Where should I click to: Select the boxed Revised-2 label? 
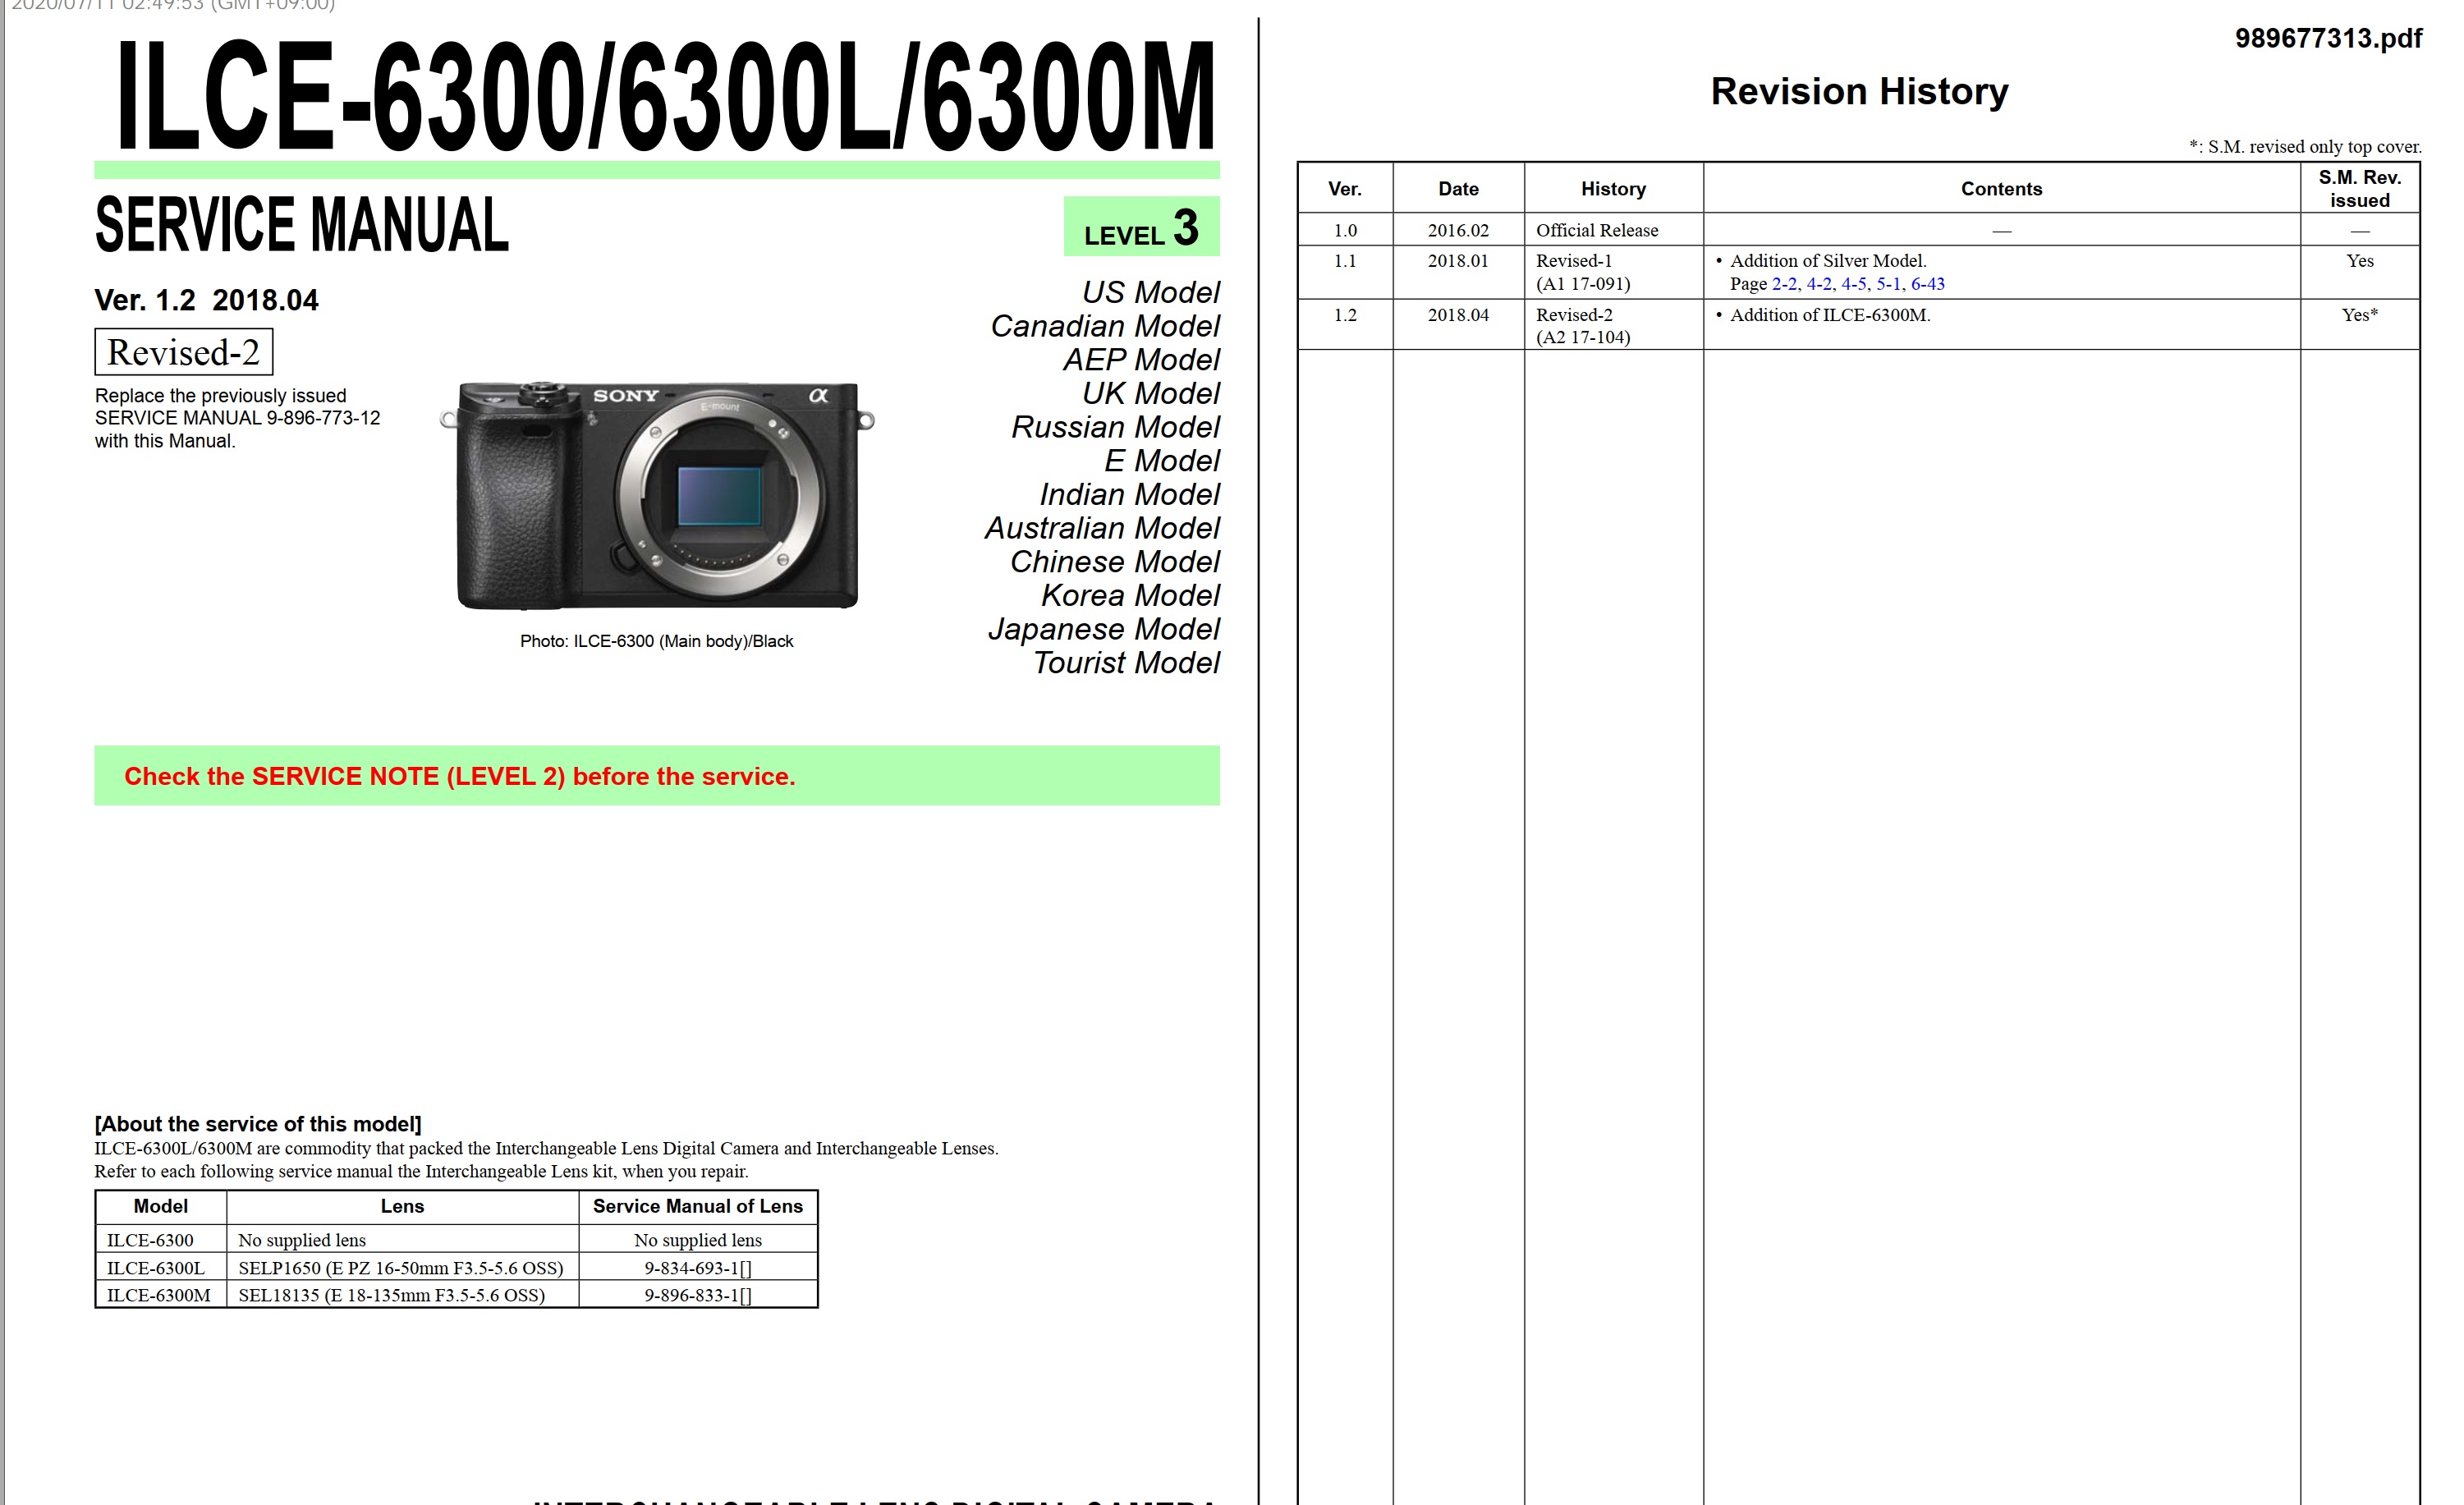[183, 353]
